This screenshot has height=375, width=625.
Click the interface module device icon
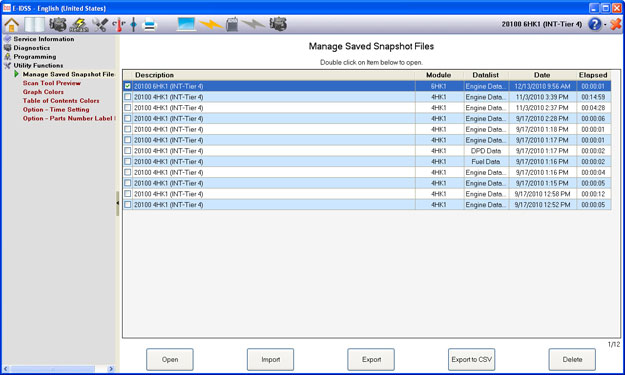232,24
